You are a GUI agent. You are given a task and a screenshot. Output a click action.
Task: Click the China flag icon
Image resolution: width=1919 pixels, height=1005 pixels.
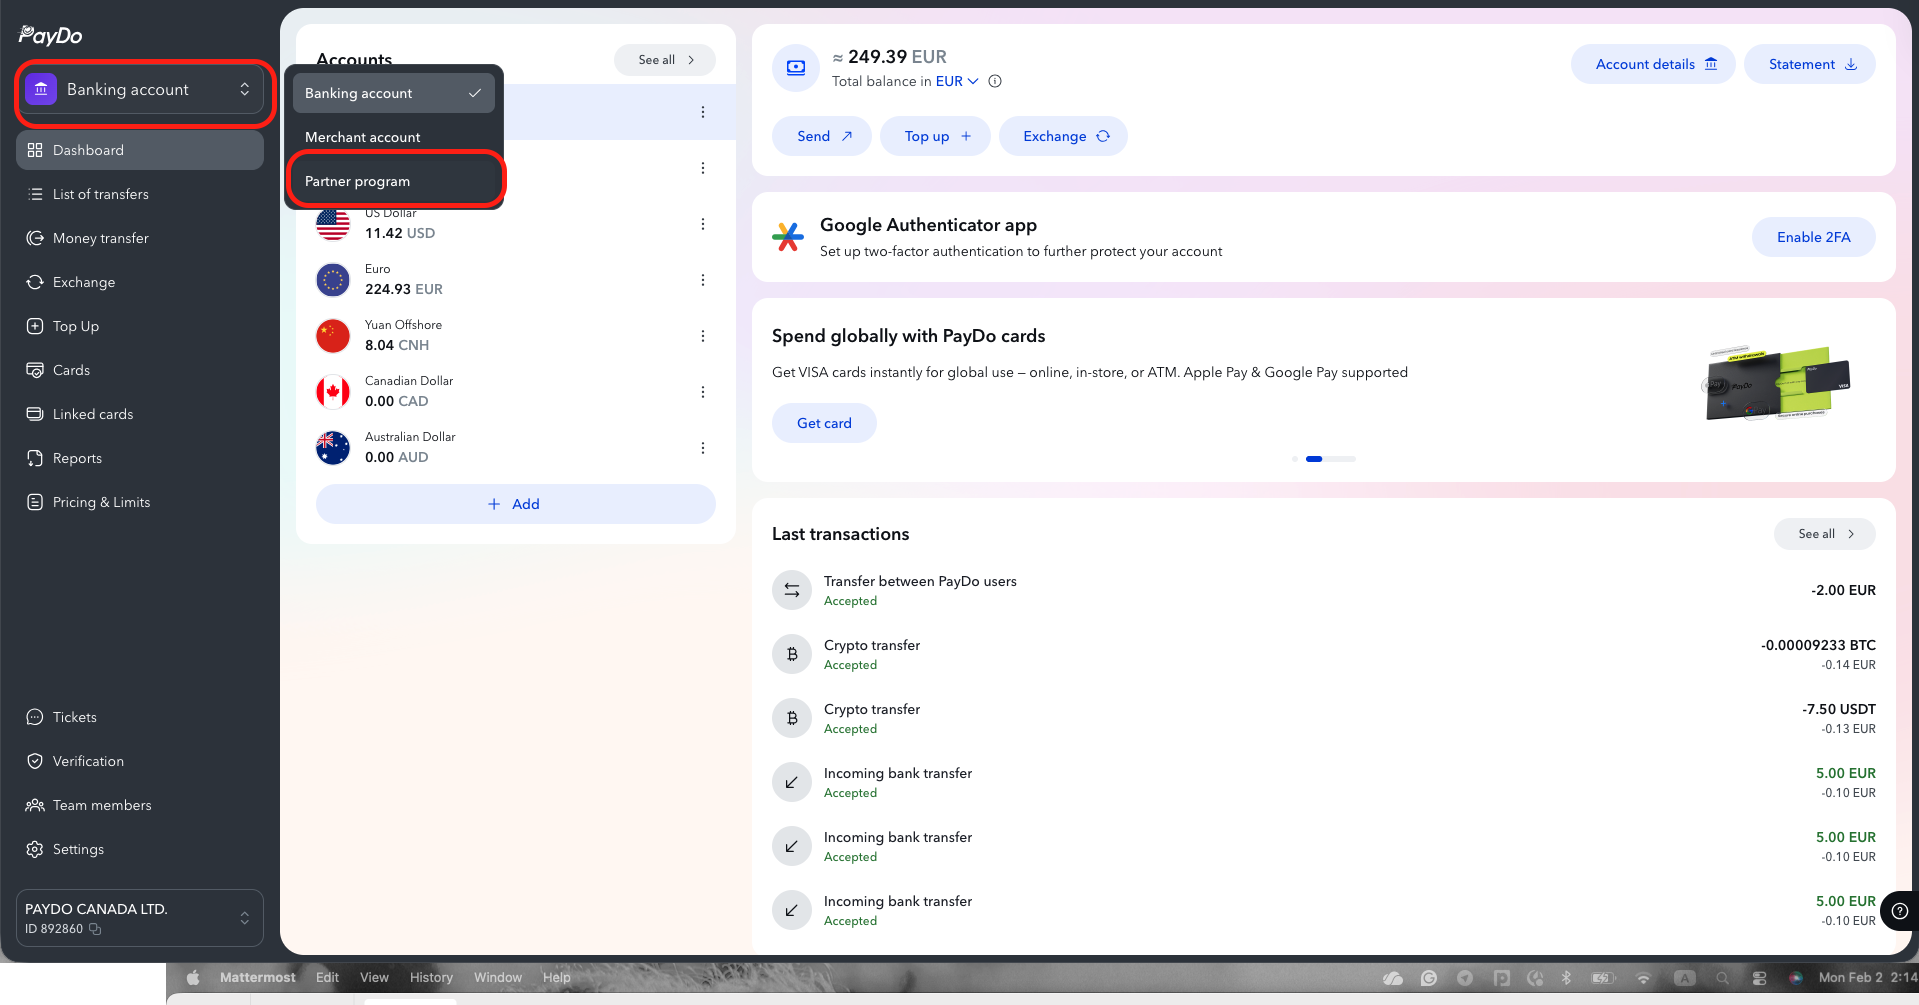333,336
